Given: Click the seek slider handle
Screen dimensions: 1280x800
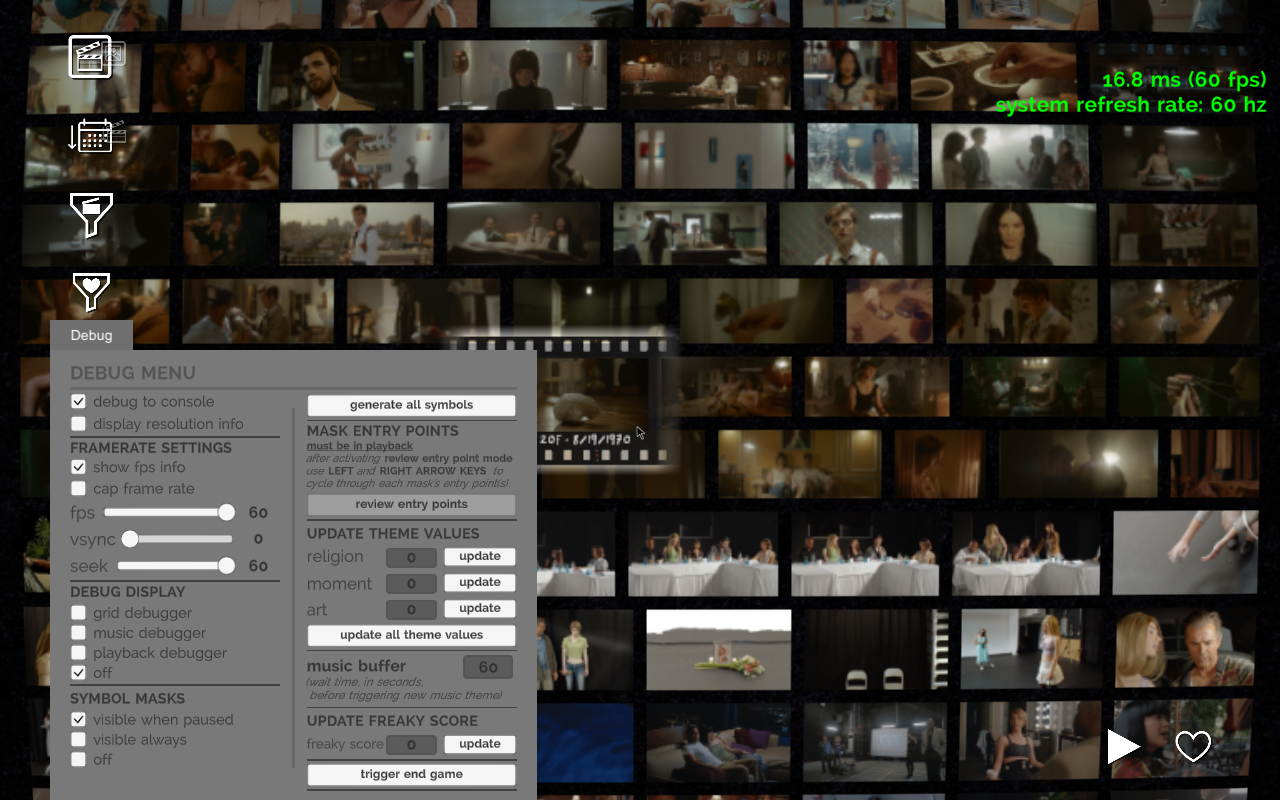Looking at the screenshot, I should [227, 566].
